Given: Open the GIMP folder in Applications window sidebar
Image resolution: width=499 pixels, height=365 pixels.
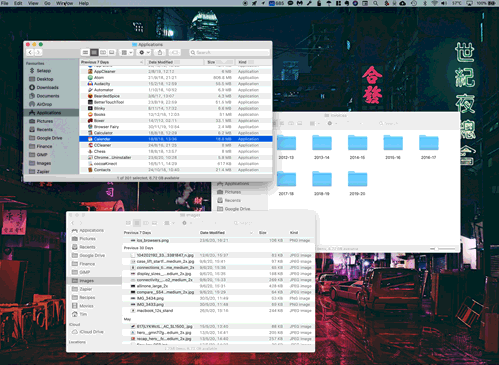Looking at the screenshot, I should (42, 155).
